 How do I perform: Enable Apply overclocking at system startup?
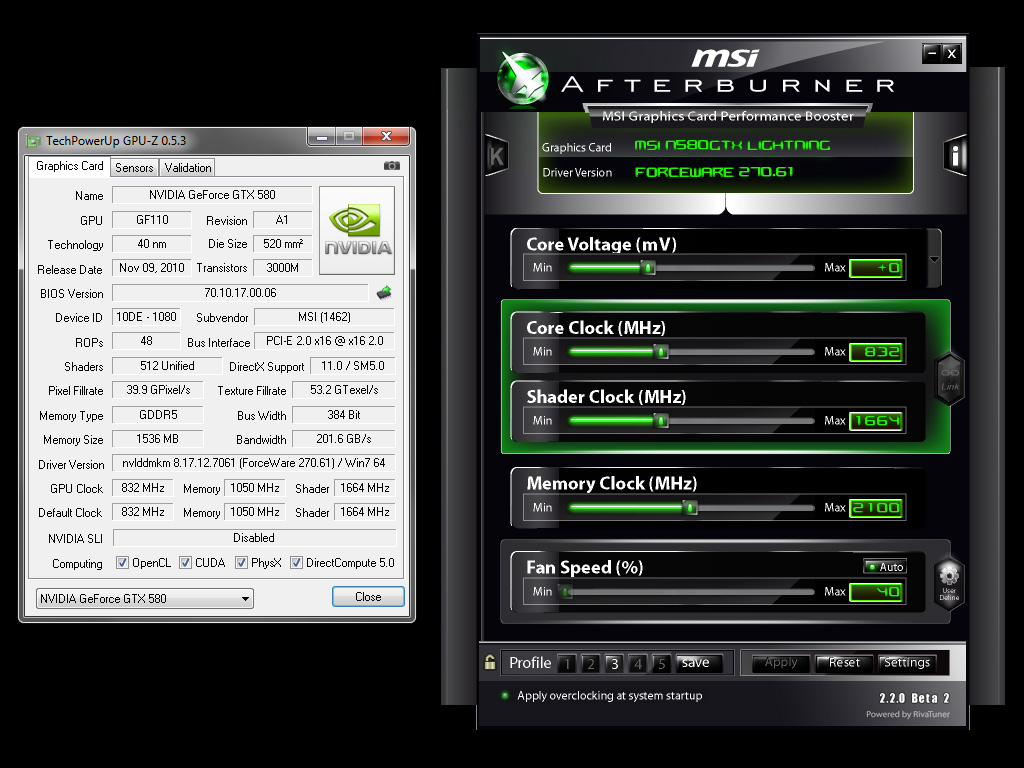point(505,696)
